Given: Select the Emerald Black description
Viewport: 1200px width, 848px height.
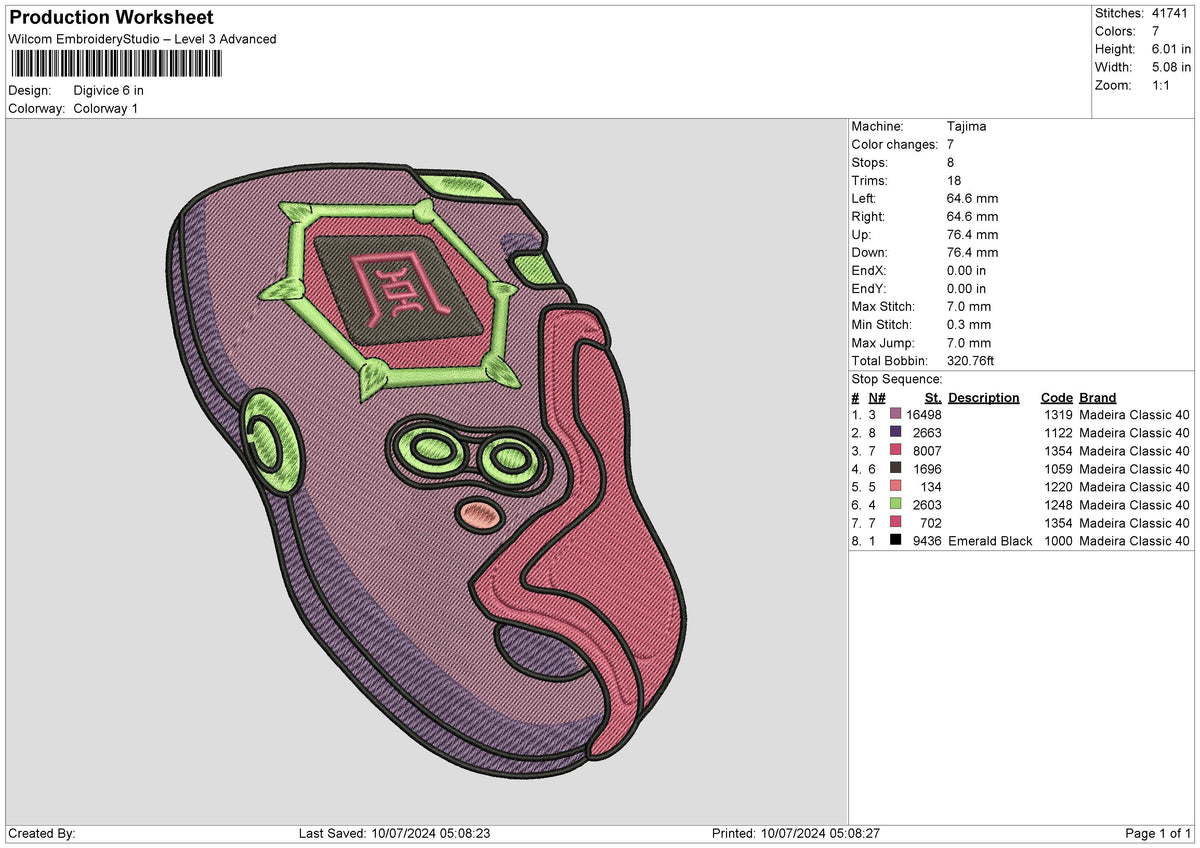Looking at the screenshot, I should (x=990, y=541).
